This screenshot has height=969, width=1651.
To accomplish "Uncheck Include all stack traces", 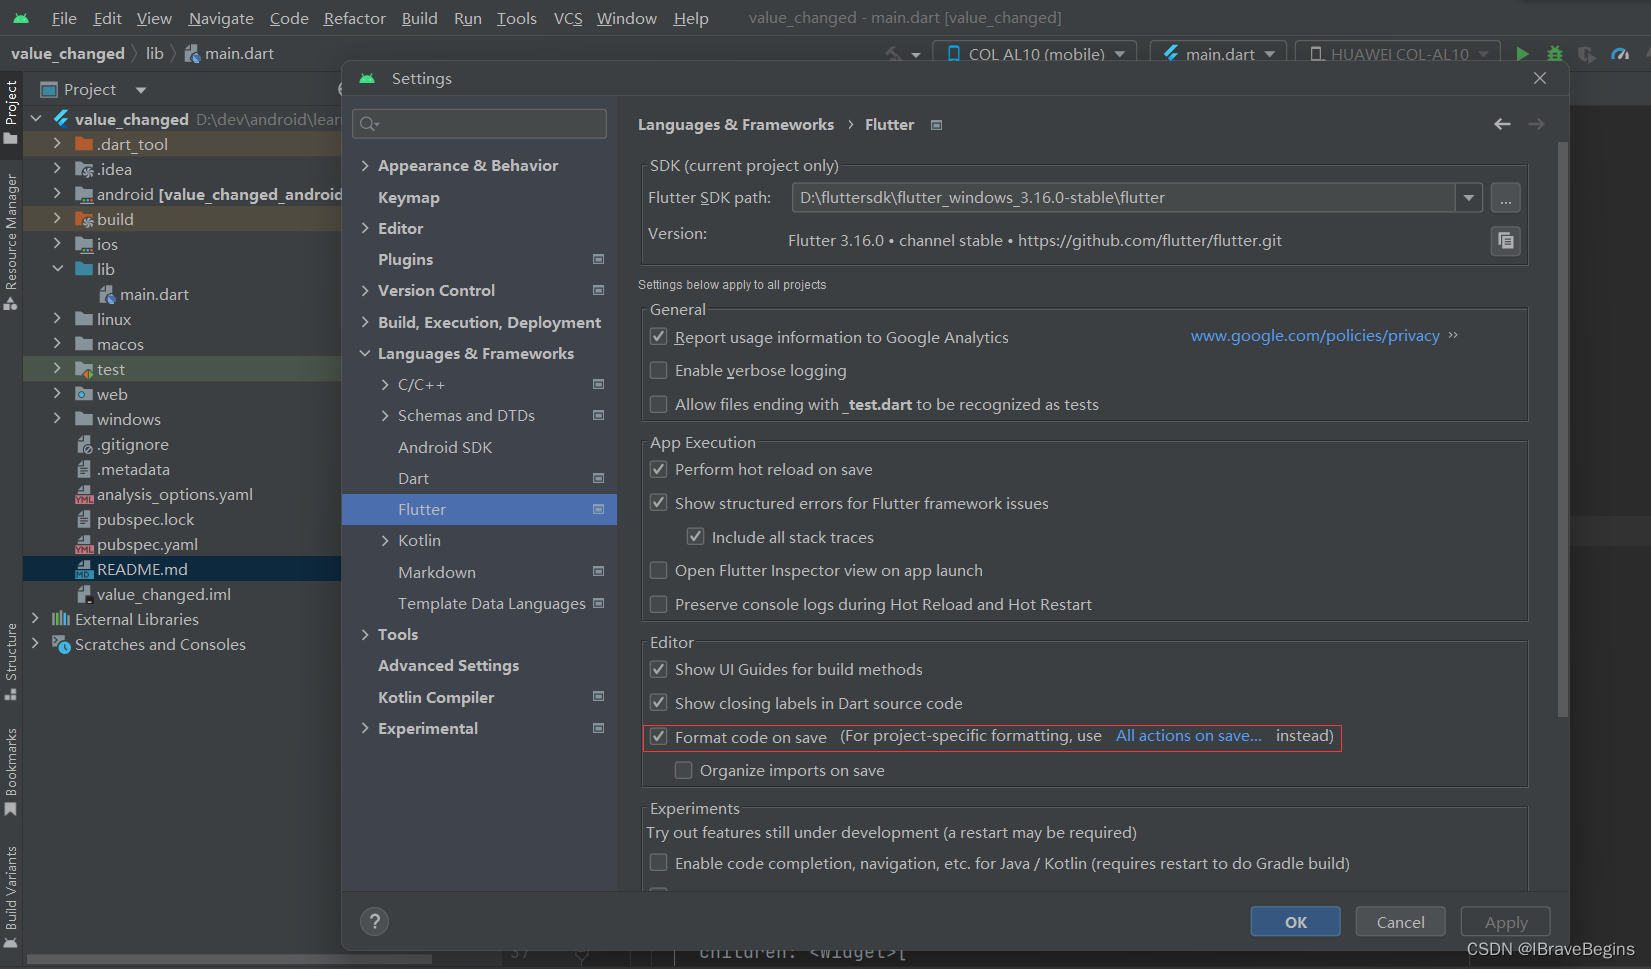I will 695,537.
